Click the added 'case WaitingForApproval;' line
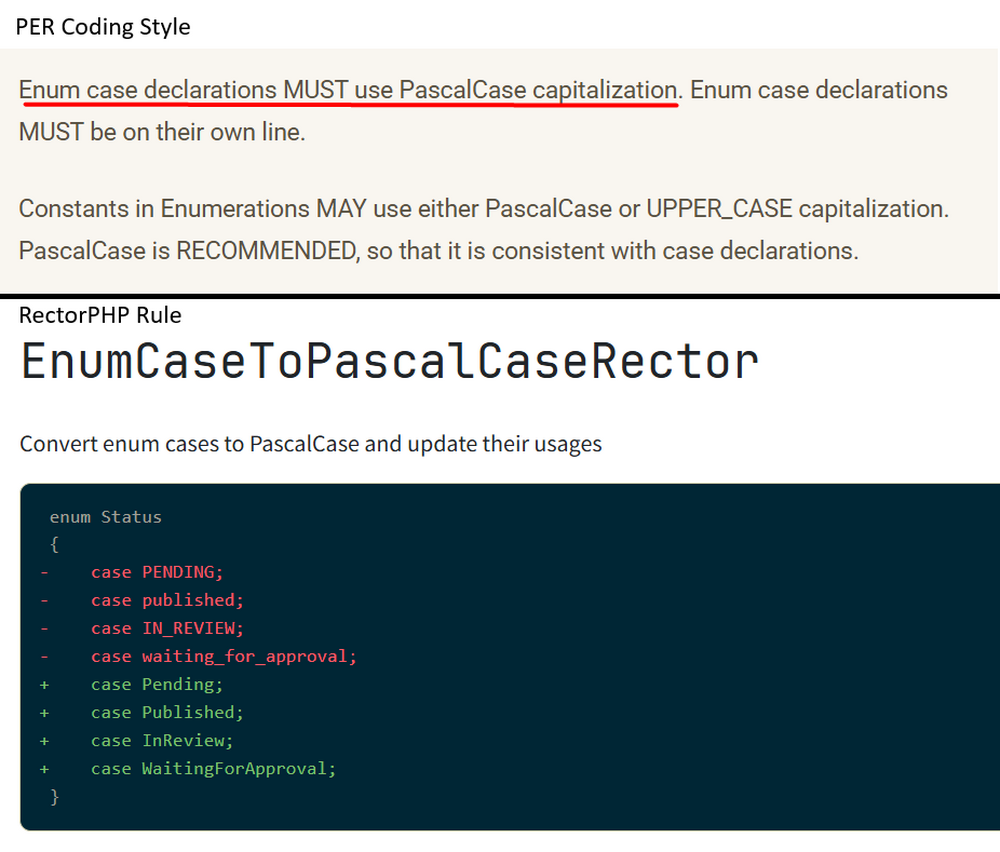 (x=213, y=768)
